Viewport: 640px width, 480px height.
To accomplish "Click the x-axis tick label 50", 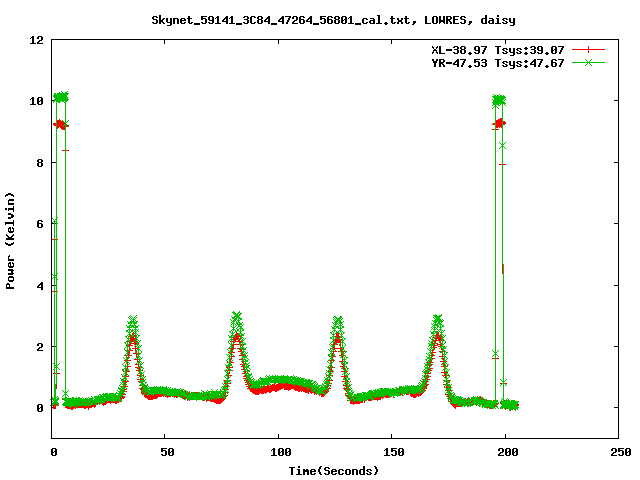I will (167, 452).
